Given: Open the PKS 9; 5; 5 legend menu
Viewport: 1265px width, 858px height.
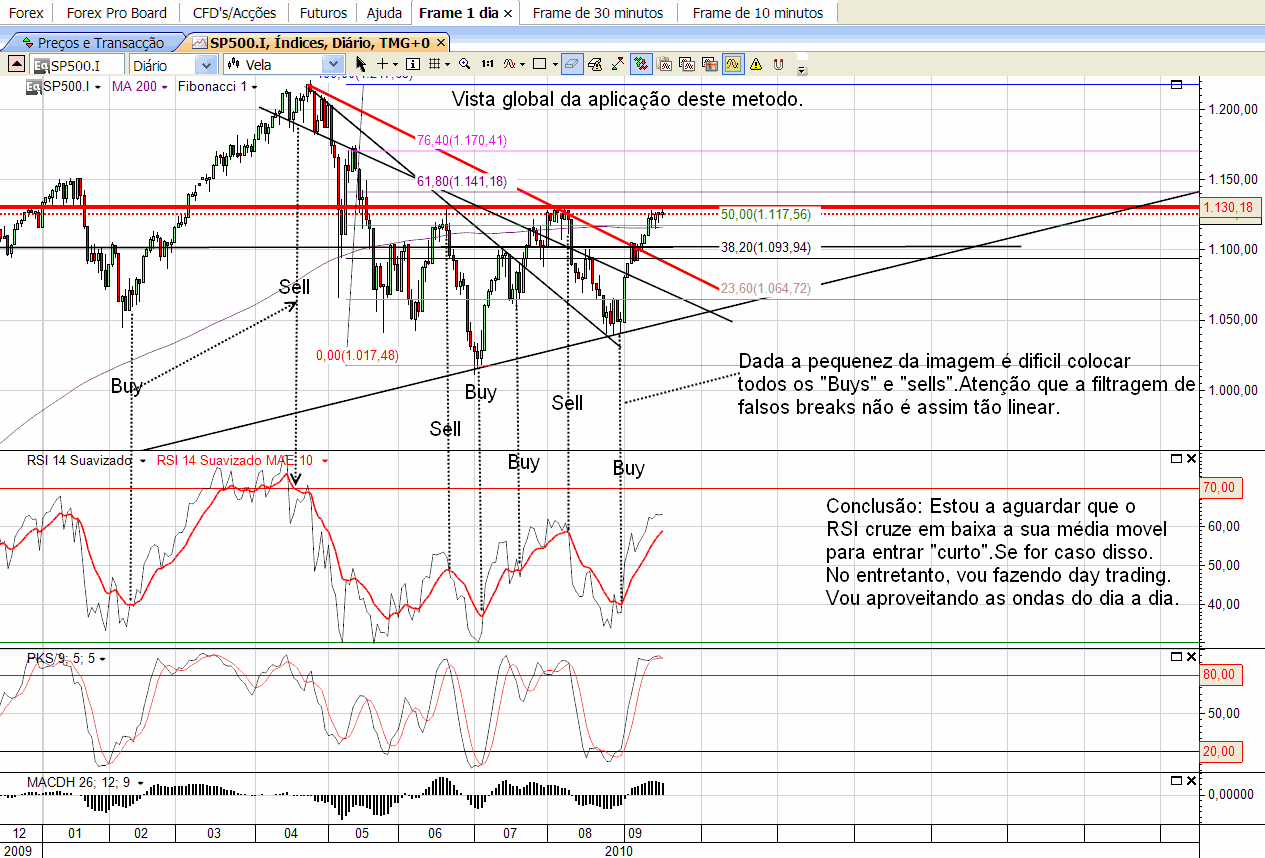Looking at the screenshot, I should [x=102, y=659].
